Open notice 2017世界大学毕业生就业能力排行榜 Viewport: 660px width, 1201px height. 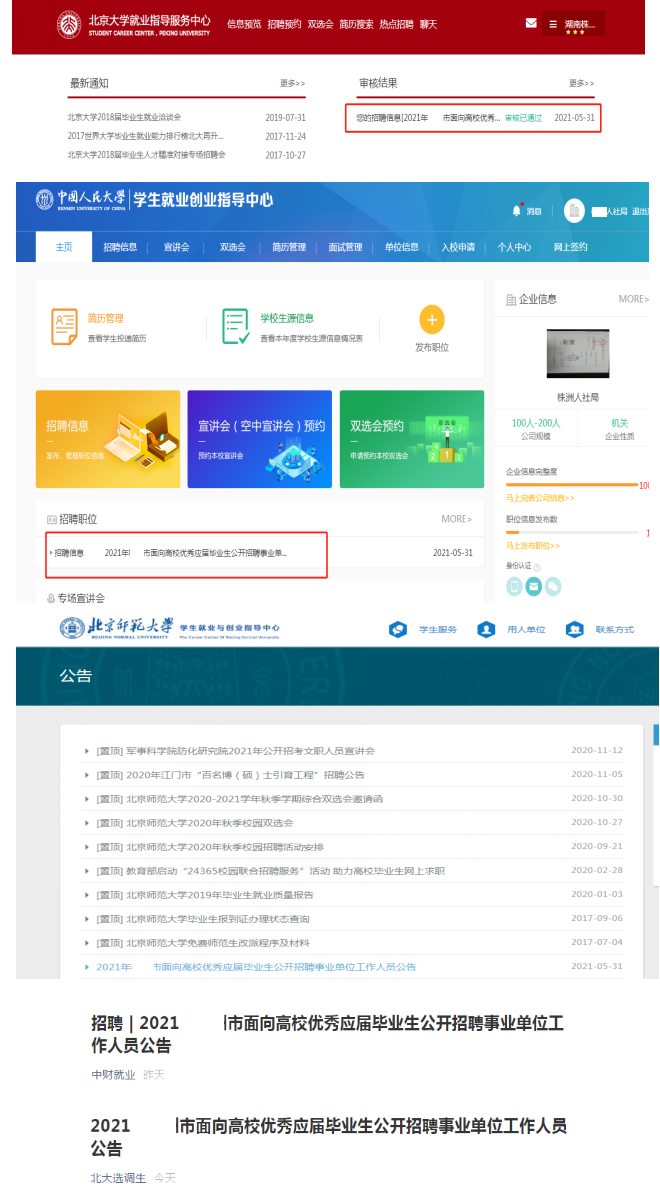[x=146, y=136]
